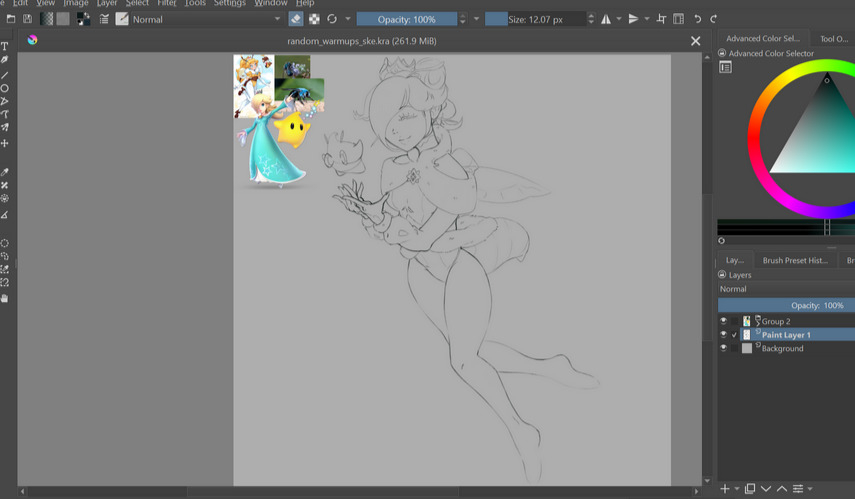The height and width of the screenshot is (499, 855).
Task: Hide the Group 2 layer
Action: tap(723, 321)
